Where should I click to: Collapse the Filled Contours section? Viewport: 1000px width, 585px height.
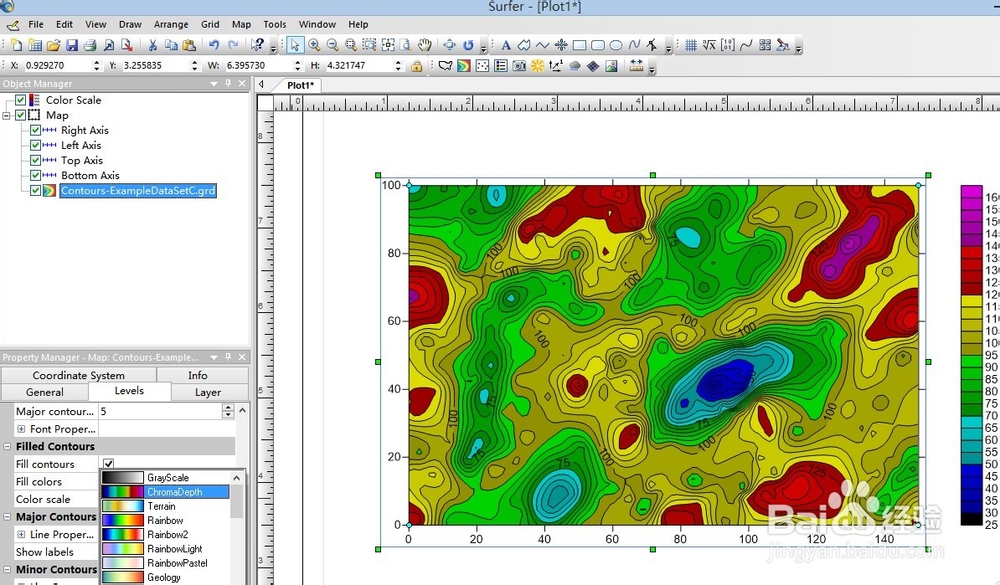click(7, 447)
